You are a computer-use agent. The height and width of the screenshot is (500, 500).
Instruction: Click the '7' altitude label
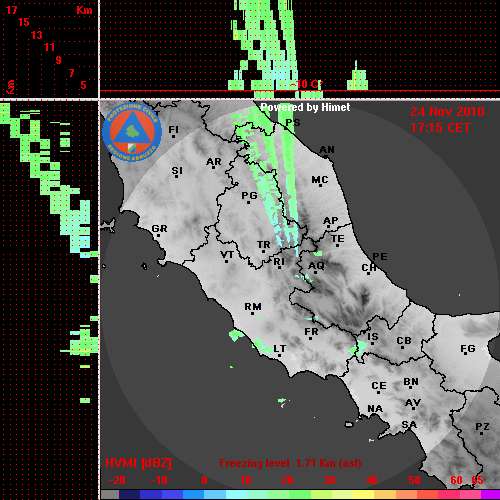click(x=71, y=73)
